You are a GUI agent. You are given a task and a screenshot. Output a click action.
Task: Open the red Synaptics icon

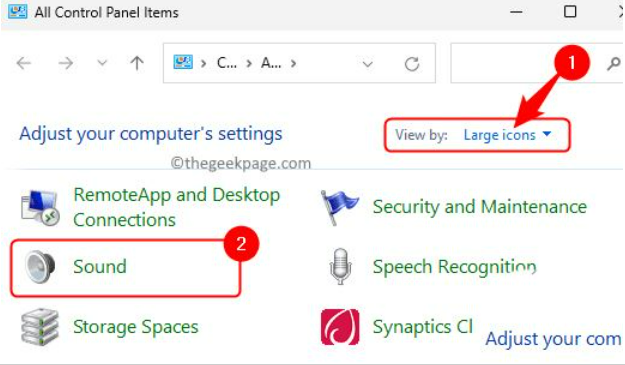point(340,327)
